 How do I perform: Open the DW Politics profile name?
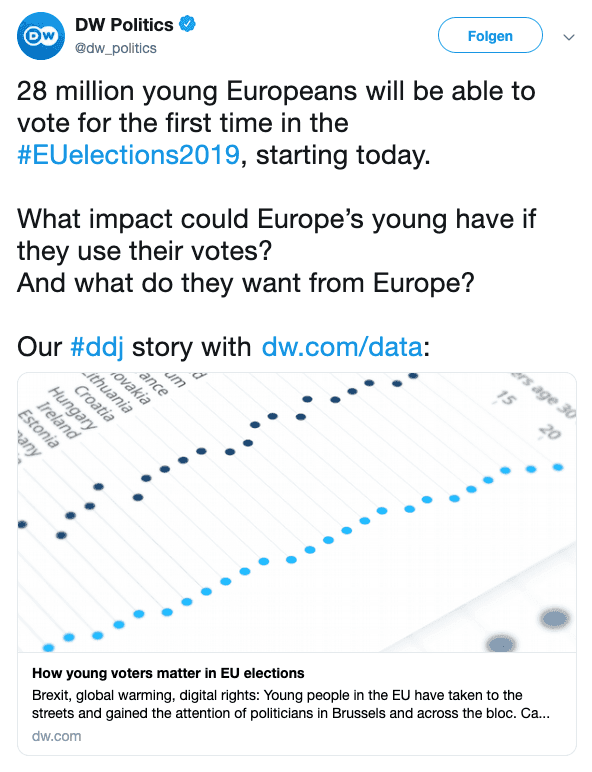pos(124,24)
